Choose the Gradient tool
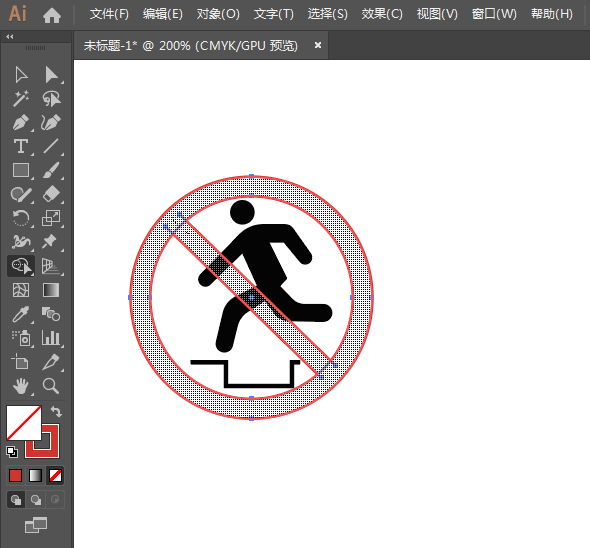 coord(51,290)
